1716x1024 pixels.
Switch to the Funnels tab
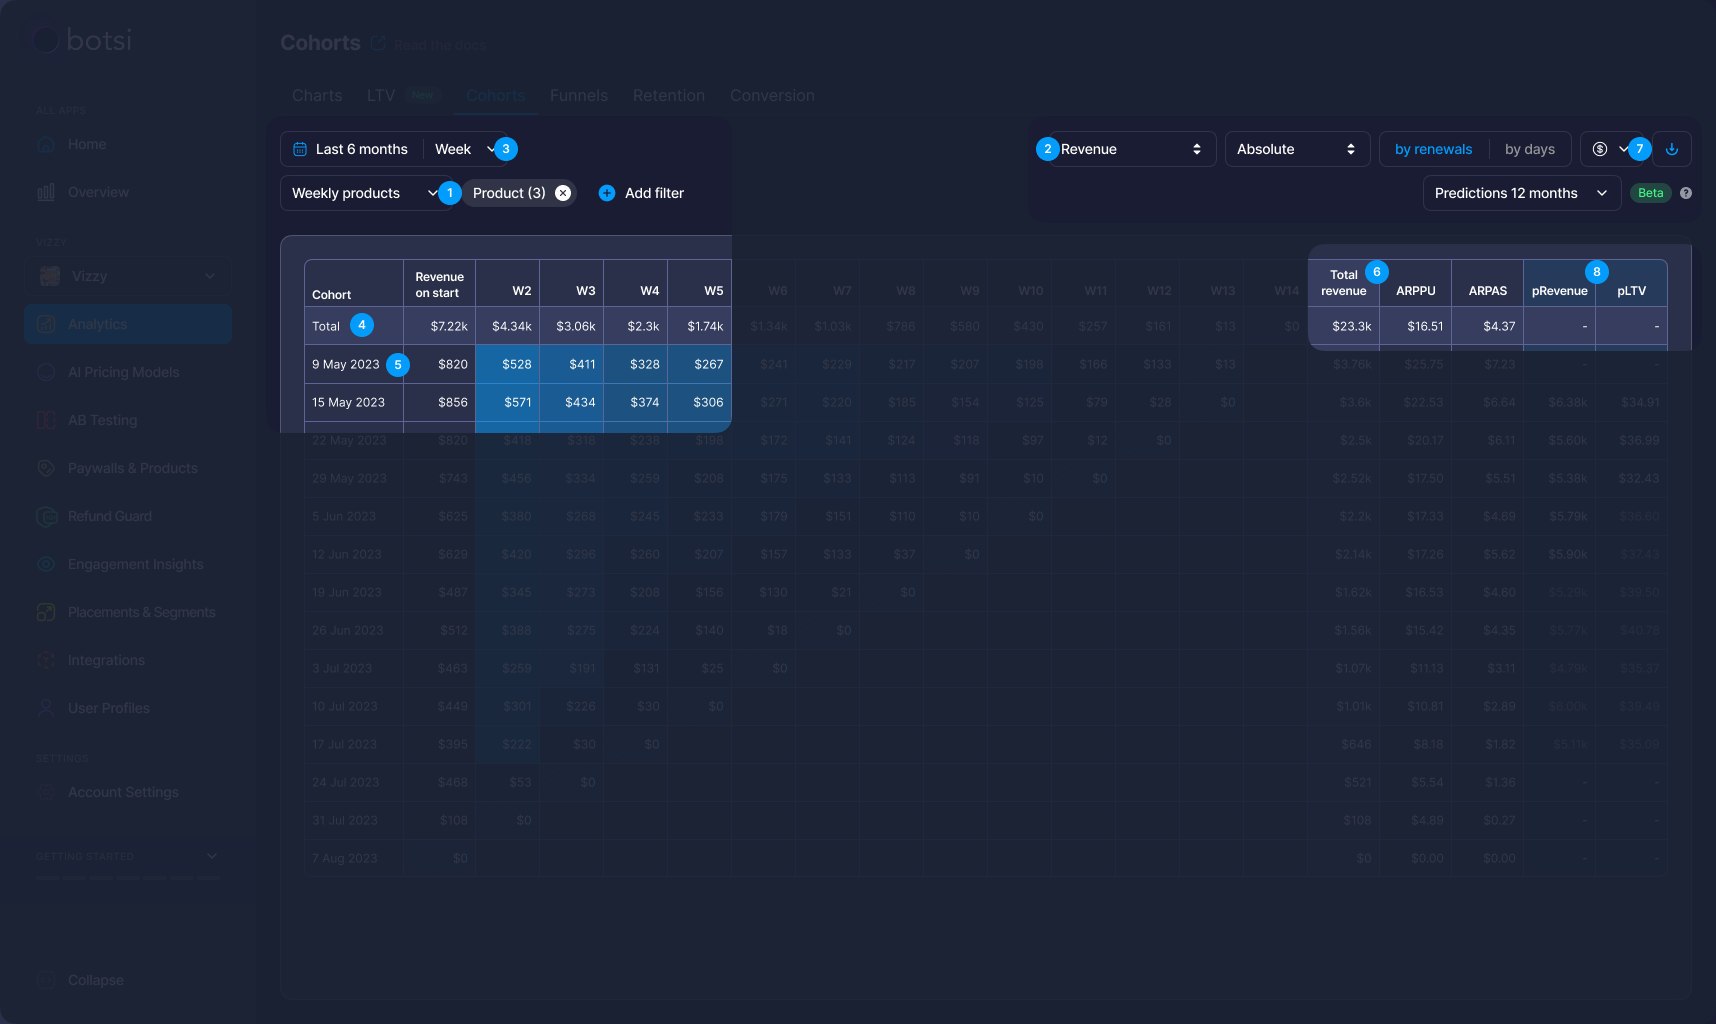pyautogui.click(x=578, y=95)
